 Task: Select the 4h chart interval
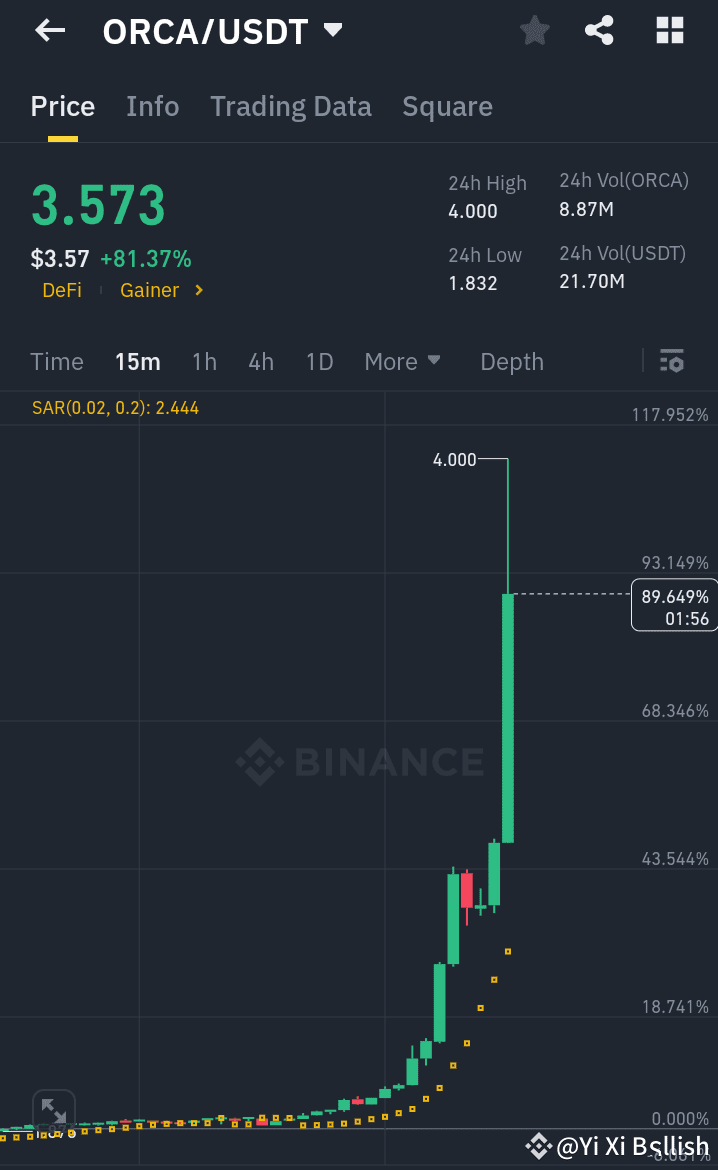point(261,361)
